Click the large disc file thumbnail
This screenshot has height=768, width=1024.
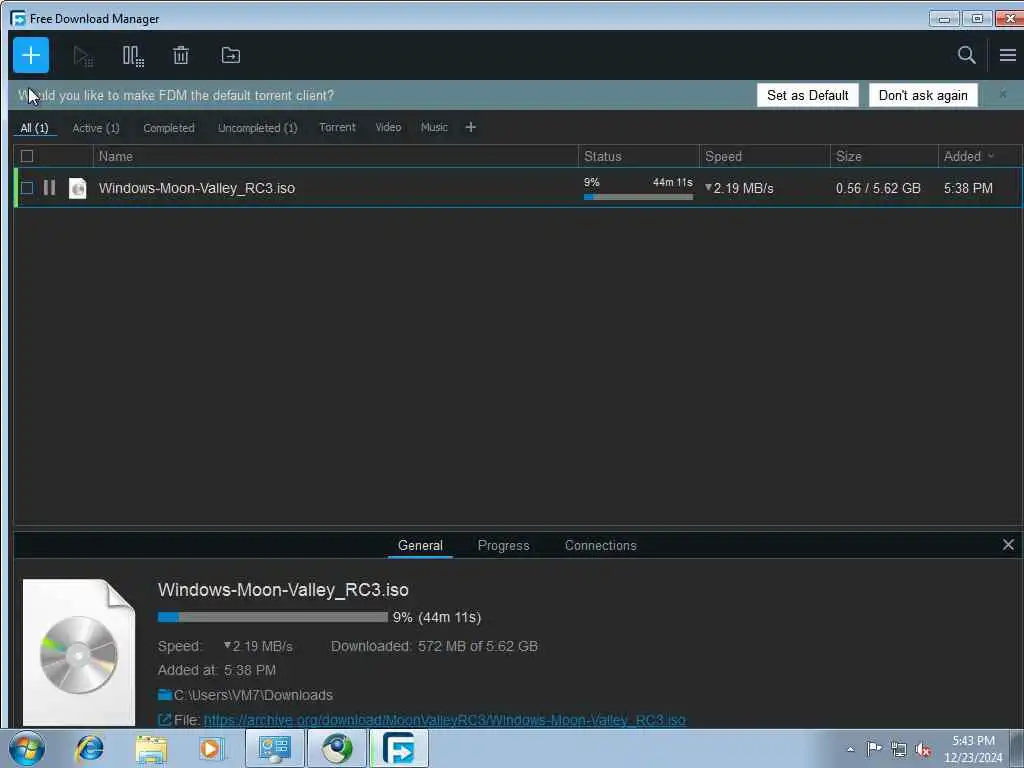[x=79, y=652]
